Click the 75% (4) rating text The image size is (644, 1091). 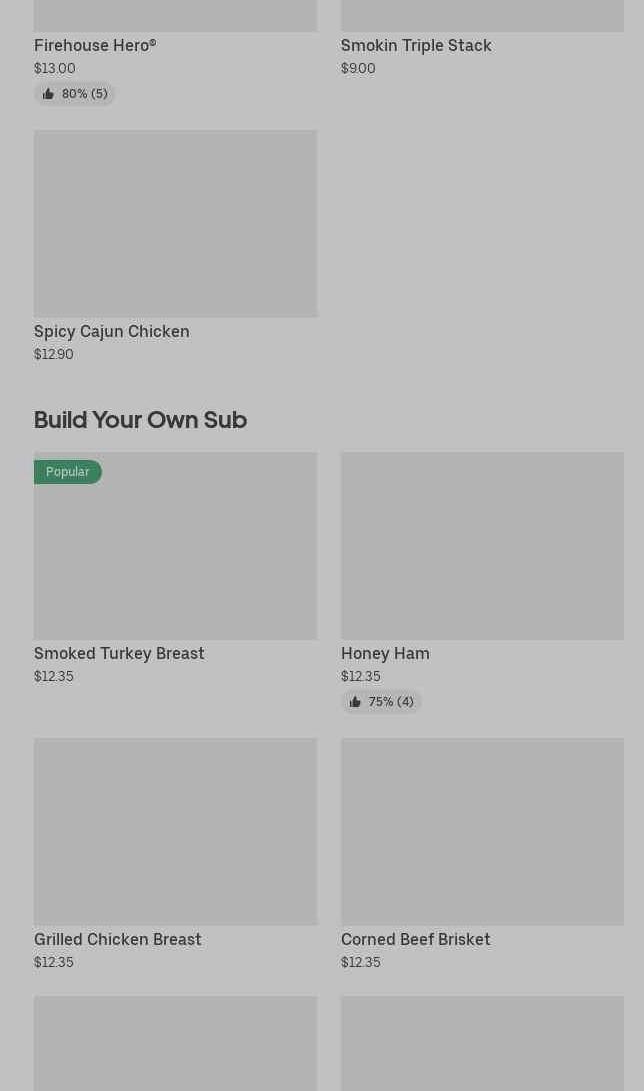point(391,702)
